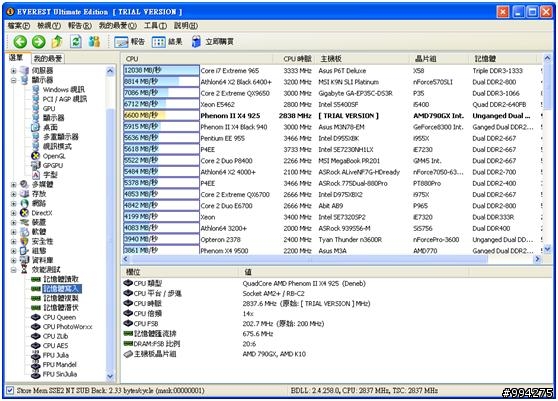Select the Core i7 Extreme 965 row

pyautogui.click(x=332, y=70)
